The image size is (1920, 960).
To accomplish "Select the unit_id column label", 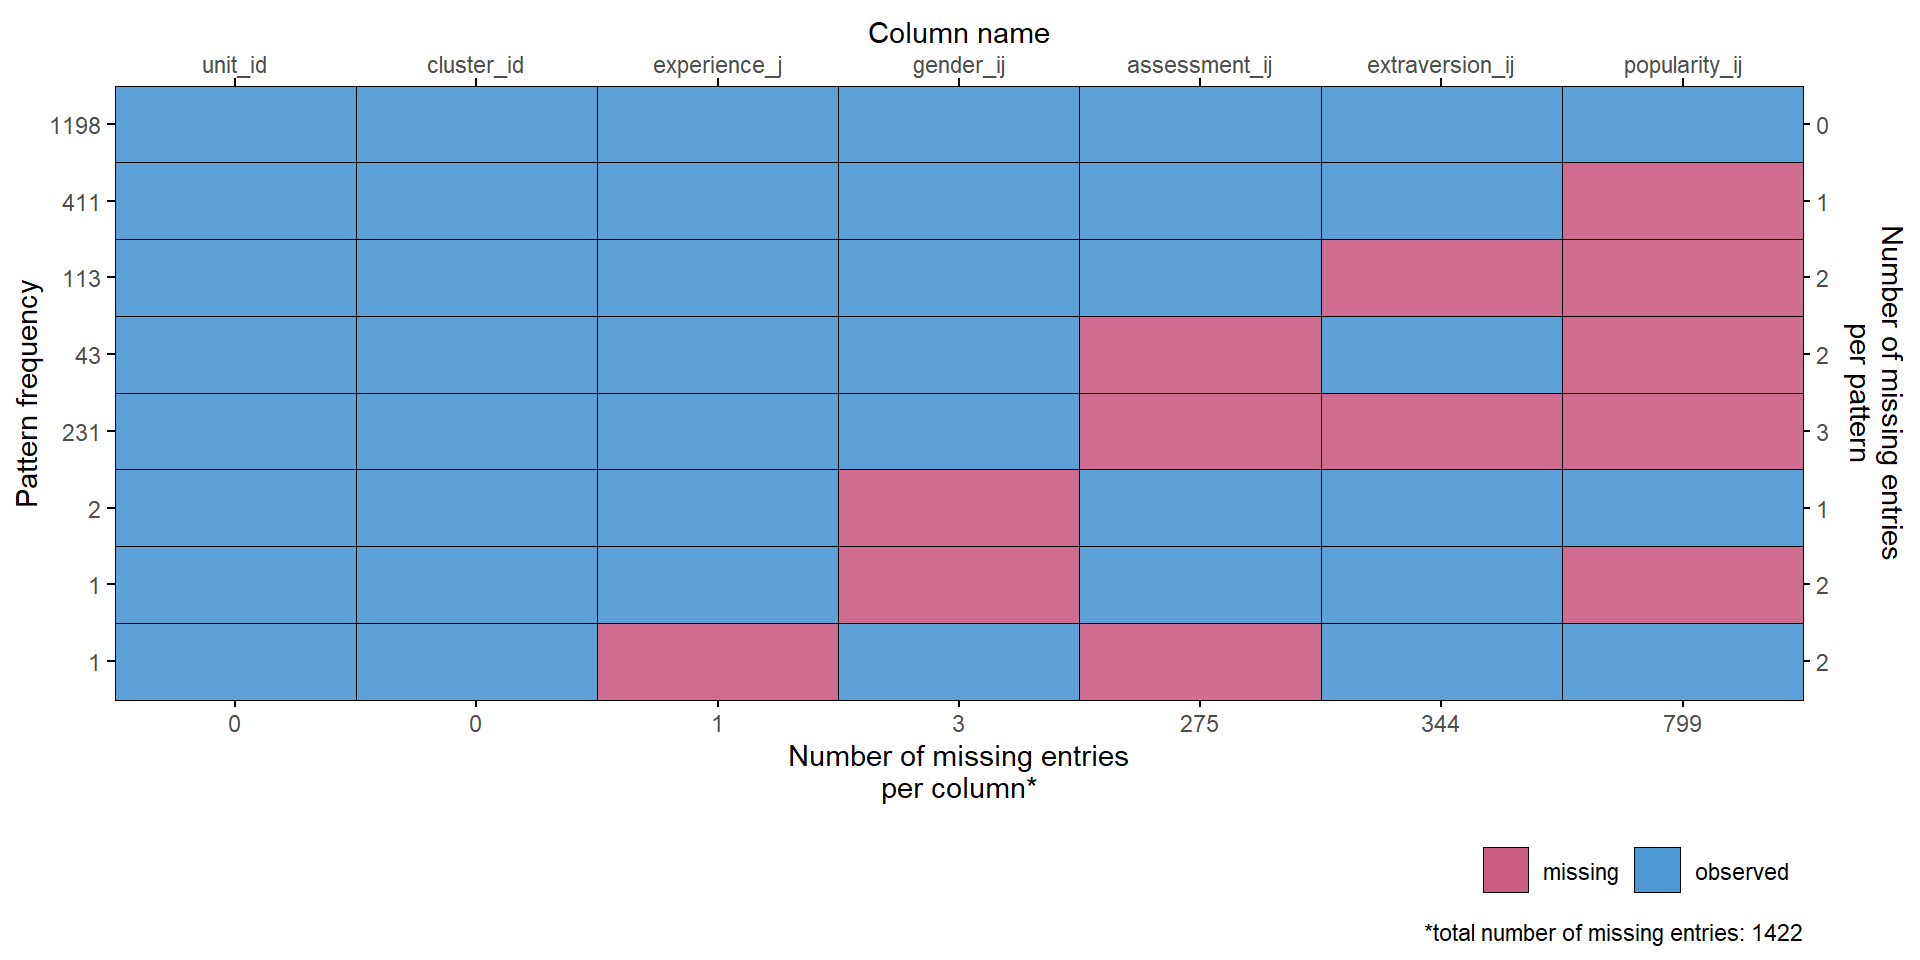I will [234, 65].
